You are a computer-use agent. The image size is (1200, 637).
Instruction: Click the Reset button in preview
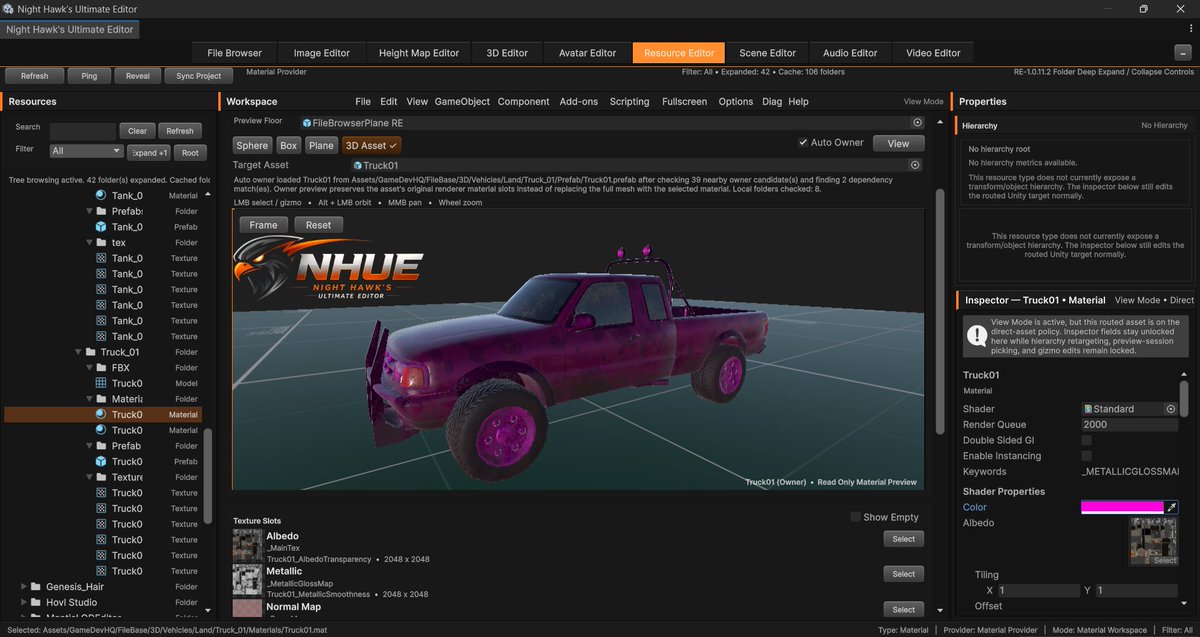pyautogui.click(x=318, y=225)
